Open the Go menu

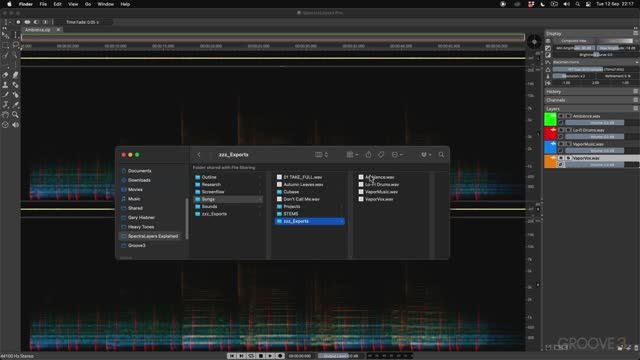[88, 4]
